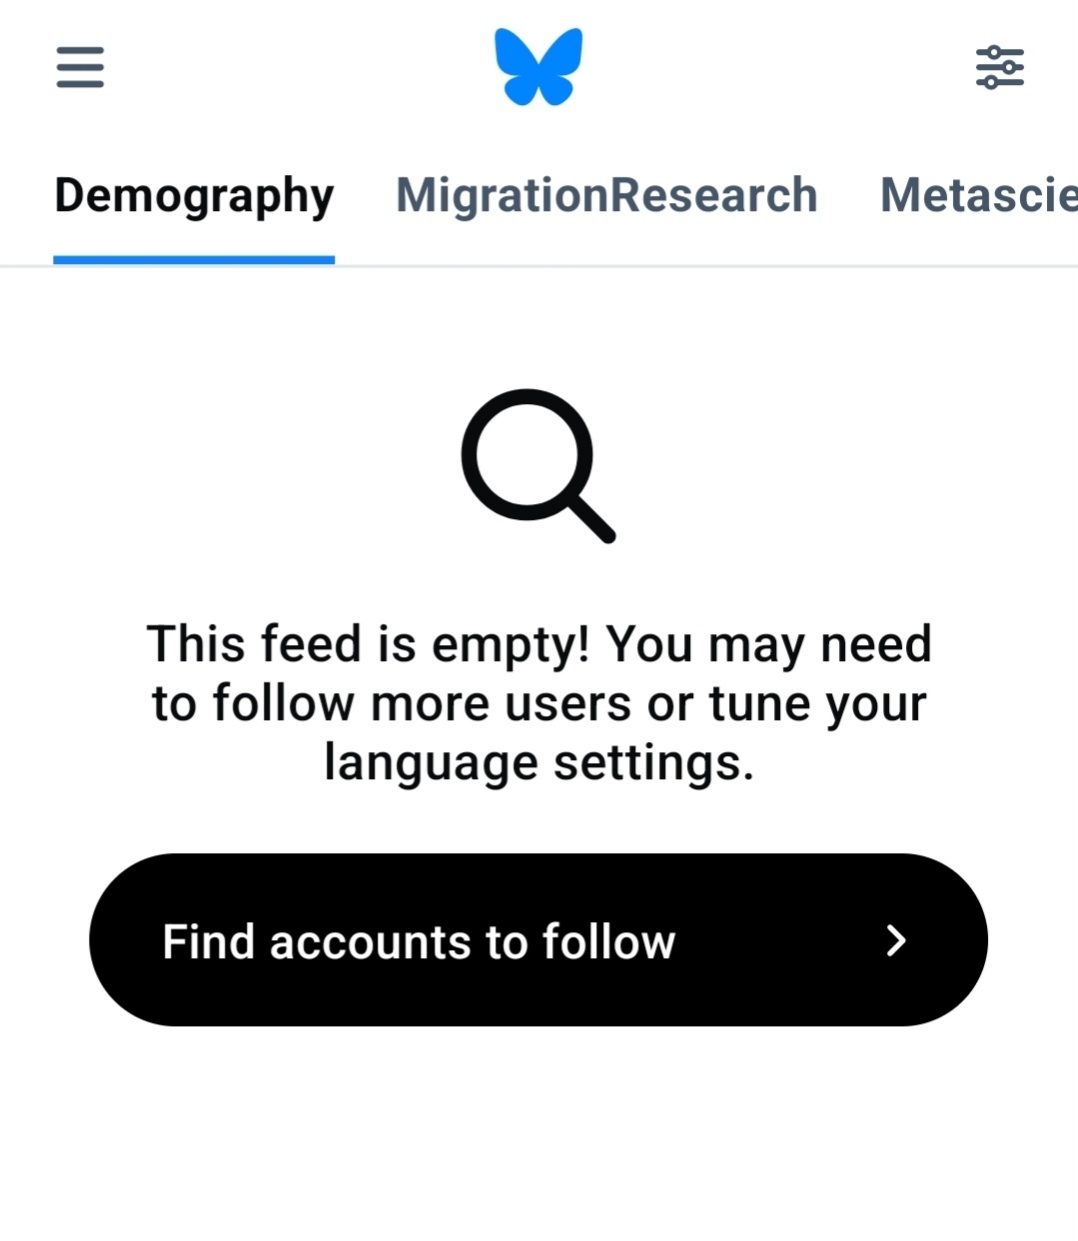The image size is (1078, 1241).
Task: Click the "This feed is empty!" message
Action: click(x=368, y=644)
